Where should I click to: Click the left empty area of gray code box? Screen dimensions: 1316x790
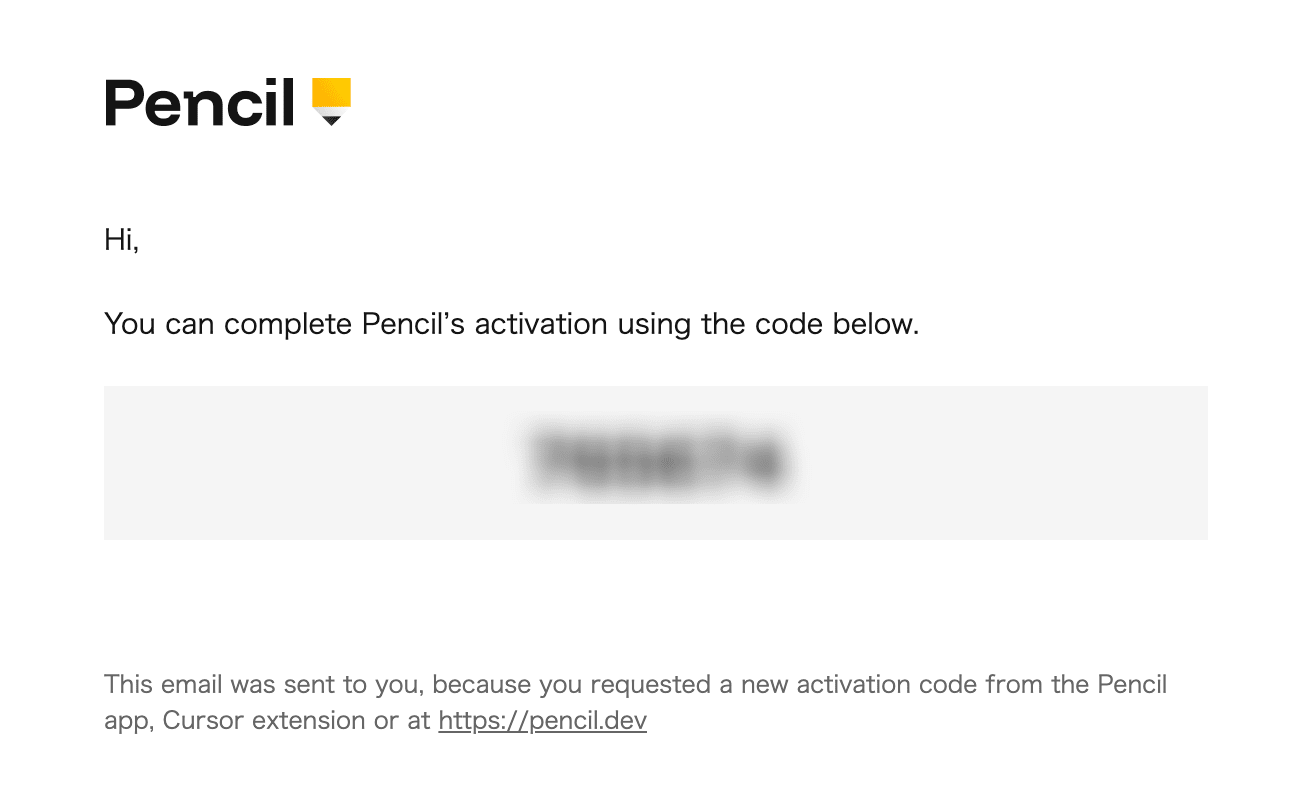click(x=300, y=463)
